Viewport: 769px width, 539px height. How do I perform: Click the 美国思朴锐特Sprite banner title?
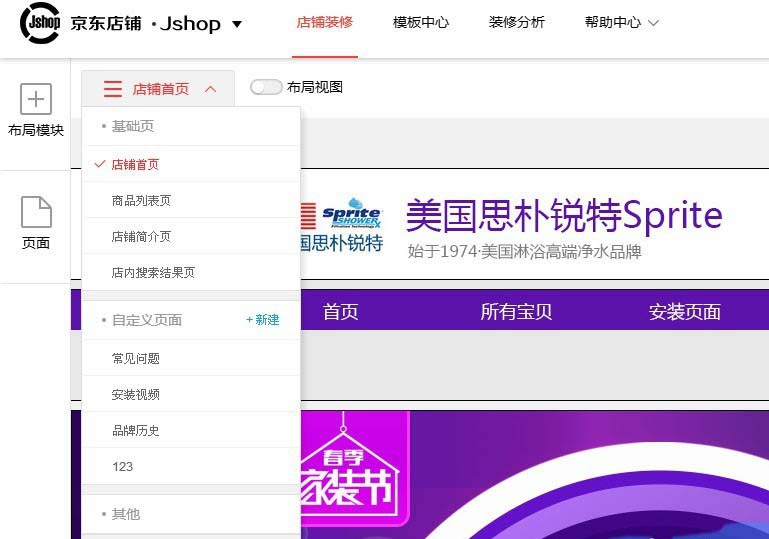564,216
